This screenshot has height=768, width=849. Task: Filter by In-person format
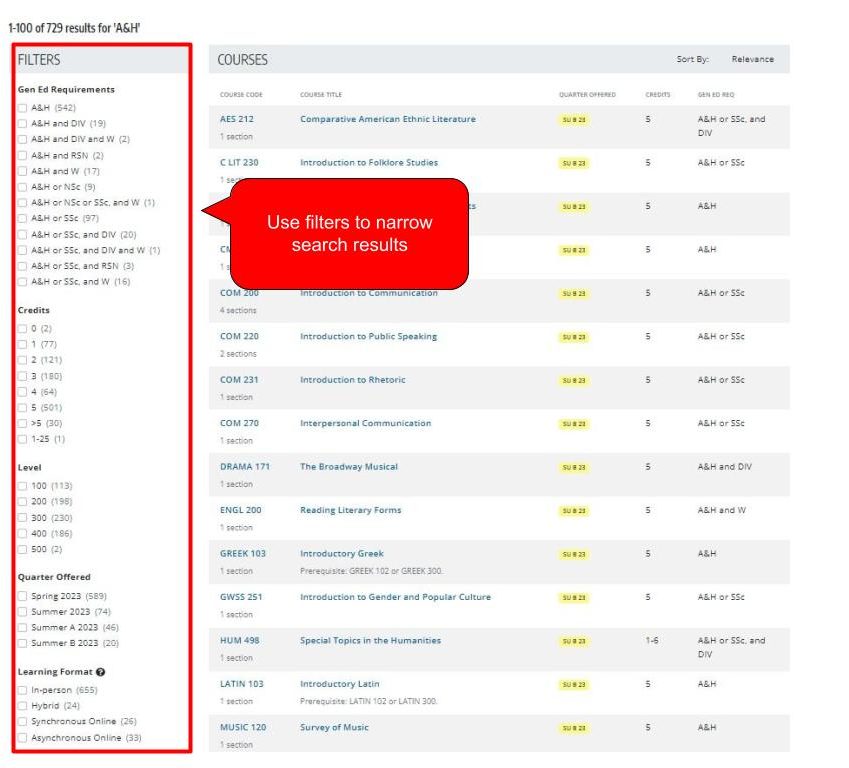(22, 691)
